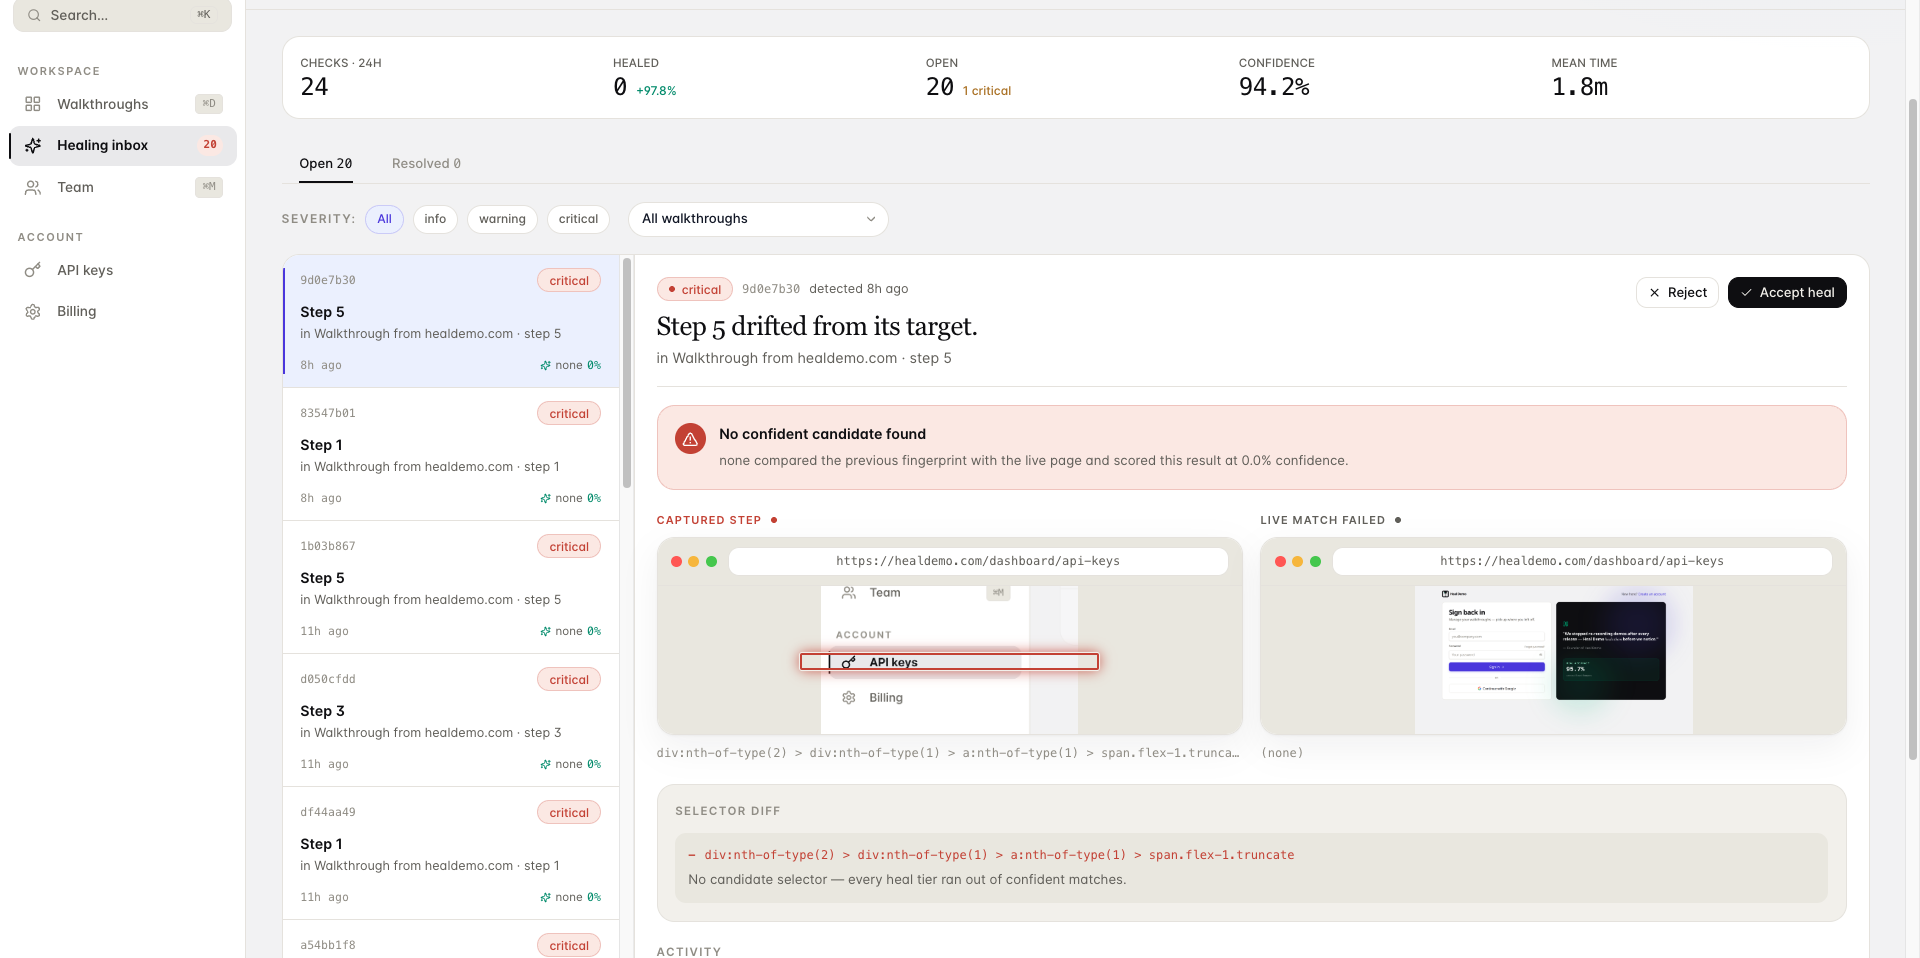Click the Billing gear icon
The height and width of the screenshot is (958, 1920).
[x=33, y=311]
